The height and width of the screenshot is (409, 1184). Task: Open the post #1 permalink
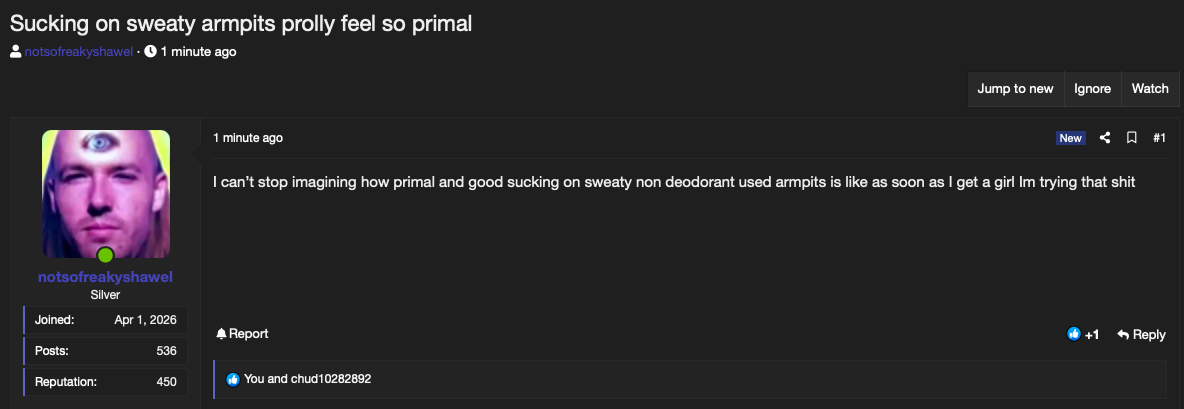tap(1159, 137)
